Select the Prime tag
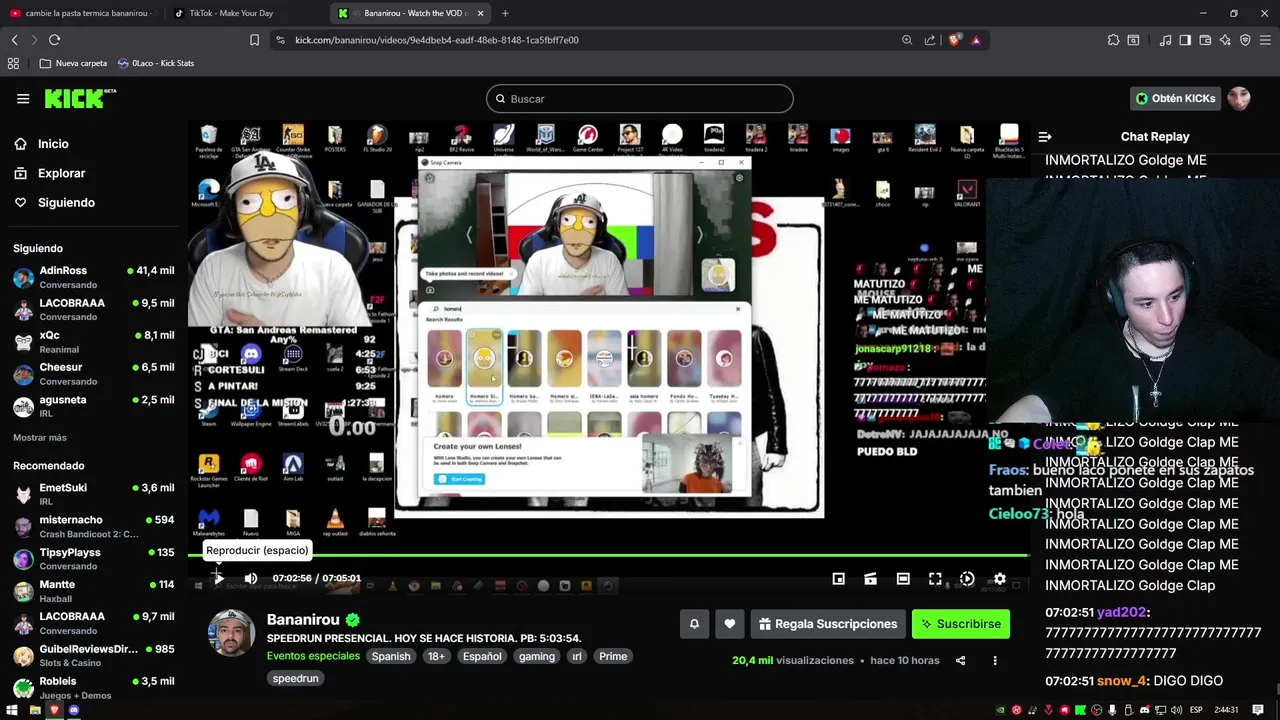This screenshot has width=1280, height=720. [x=613, y=657]
